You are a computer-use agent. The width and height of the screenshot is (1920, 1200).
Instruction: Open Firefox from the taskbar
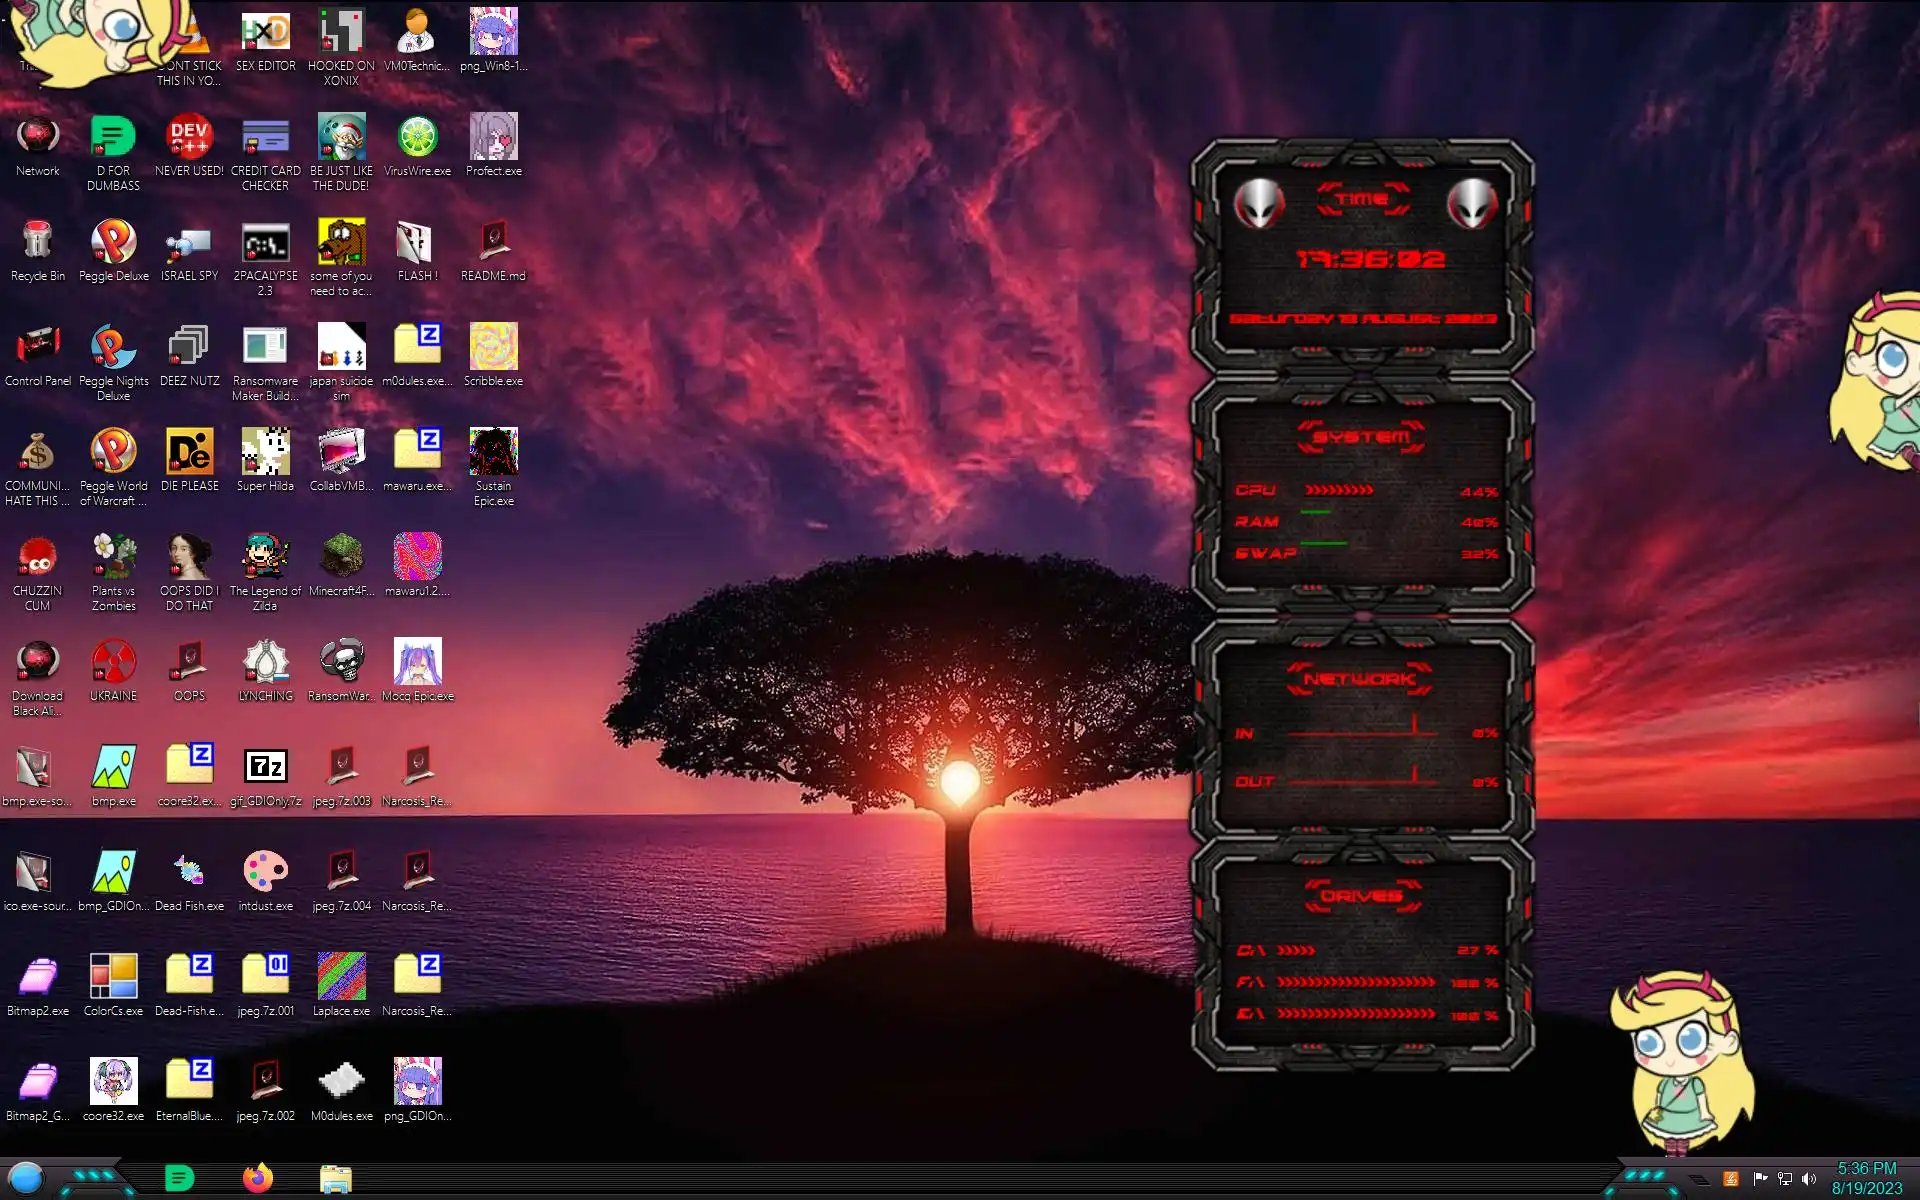click(x=258, y=1178)
